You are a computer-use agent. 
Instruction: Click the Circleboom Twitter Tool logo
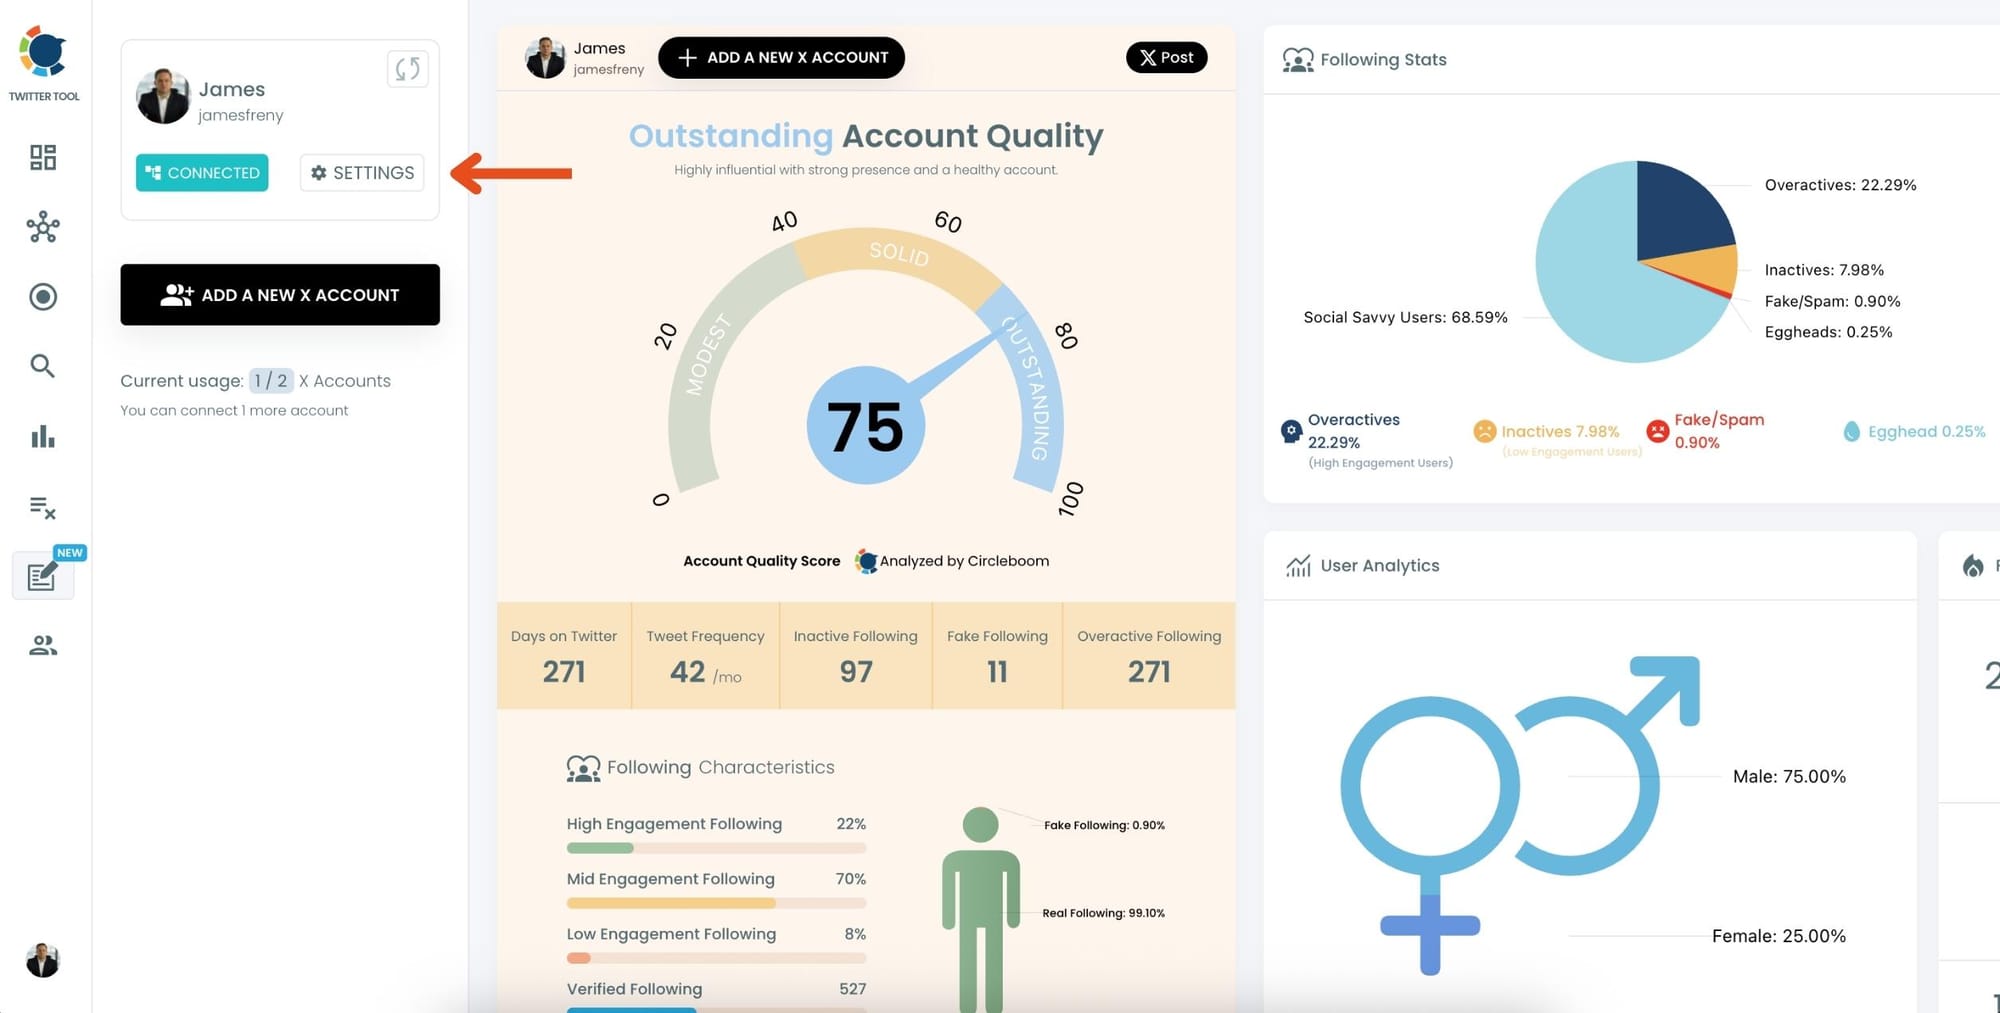tap(43, 62)
